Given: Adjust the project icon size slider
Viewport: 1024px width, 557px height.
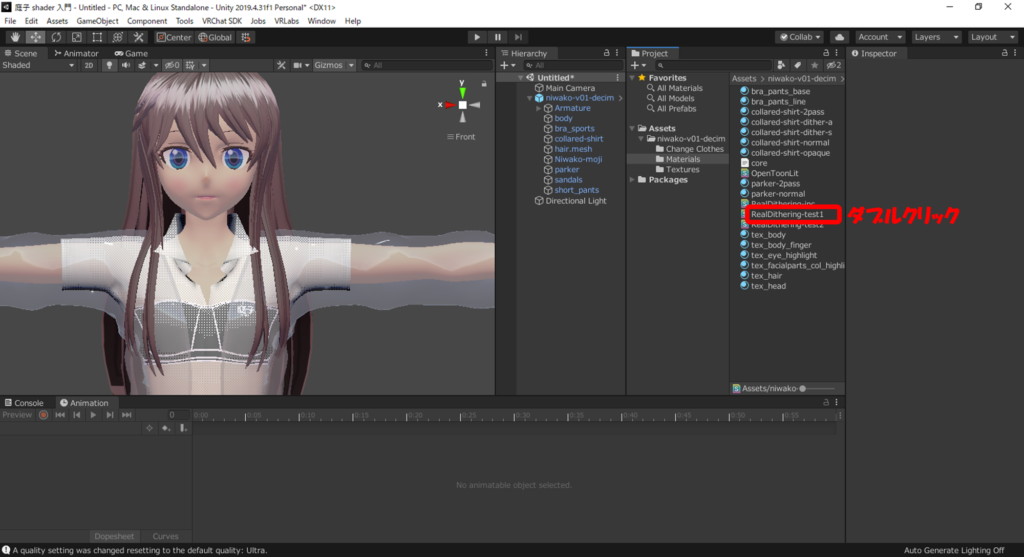Looking at the screenshot, I should (802, 388).
